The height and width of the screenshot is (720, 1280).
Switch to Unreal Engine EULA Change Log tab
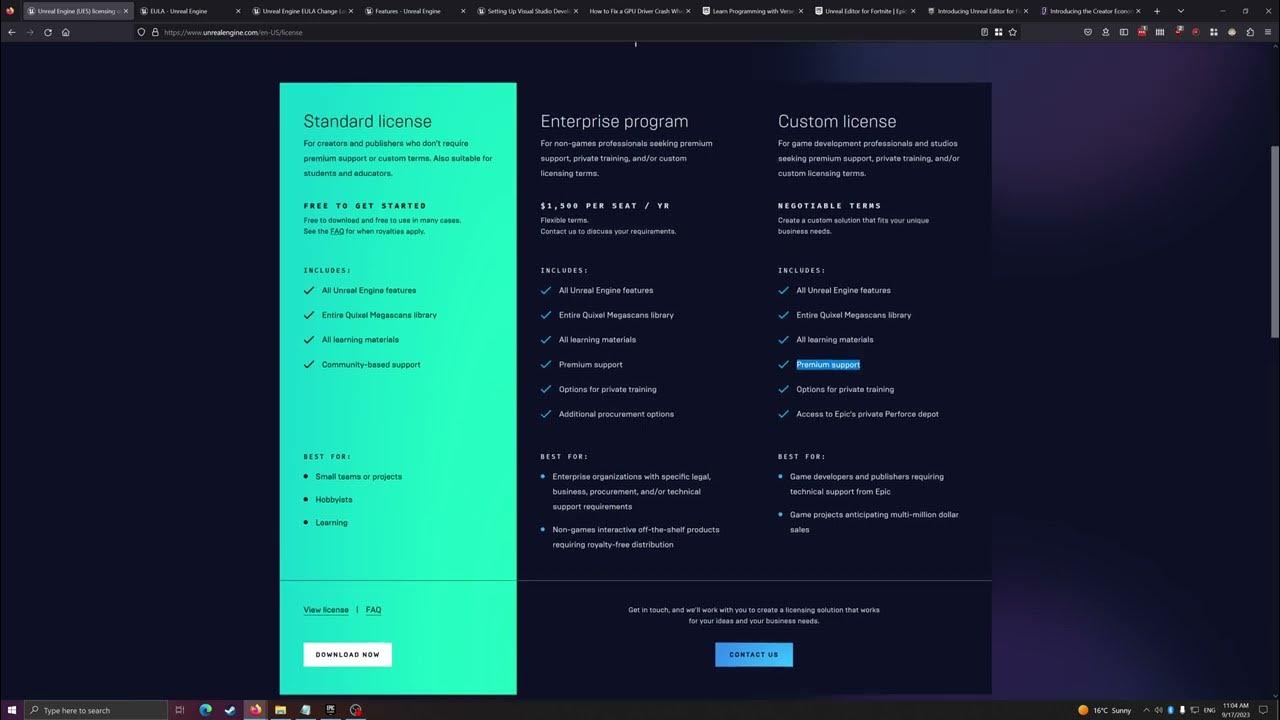[x=303, y=11]
